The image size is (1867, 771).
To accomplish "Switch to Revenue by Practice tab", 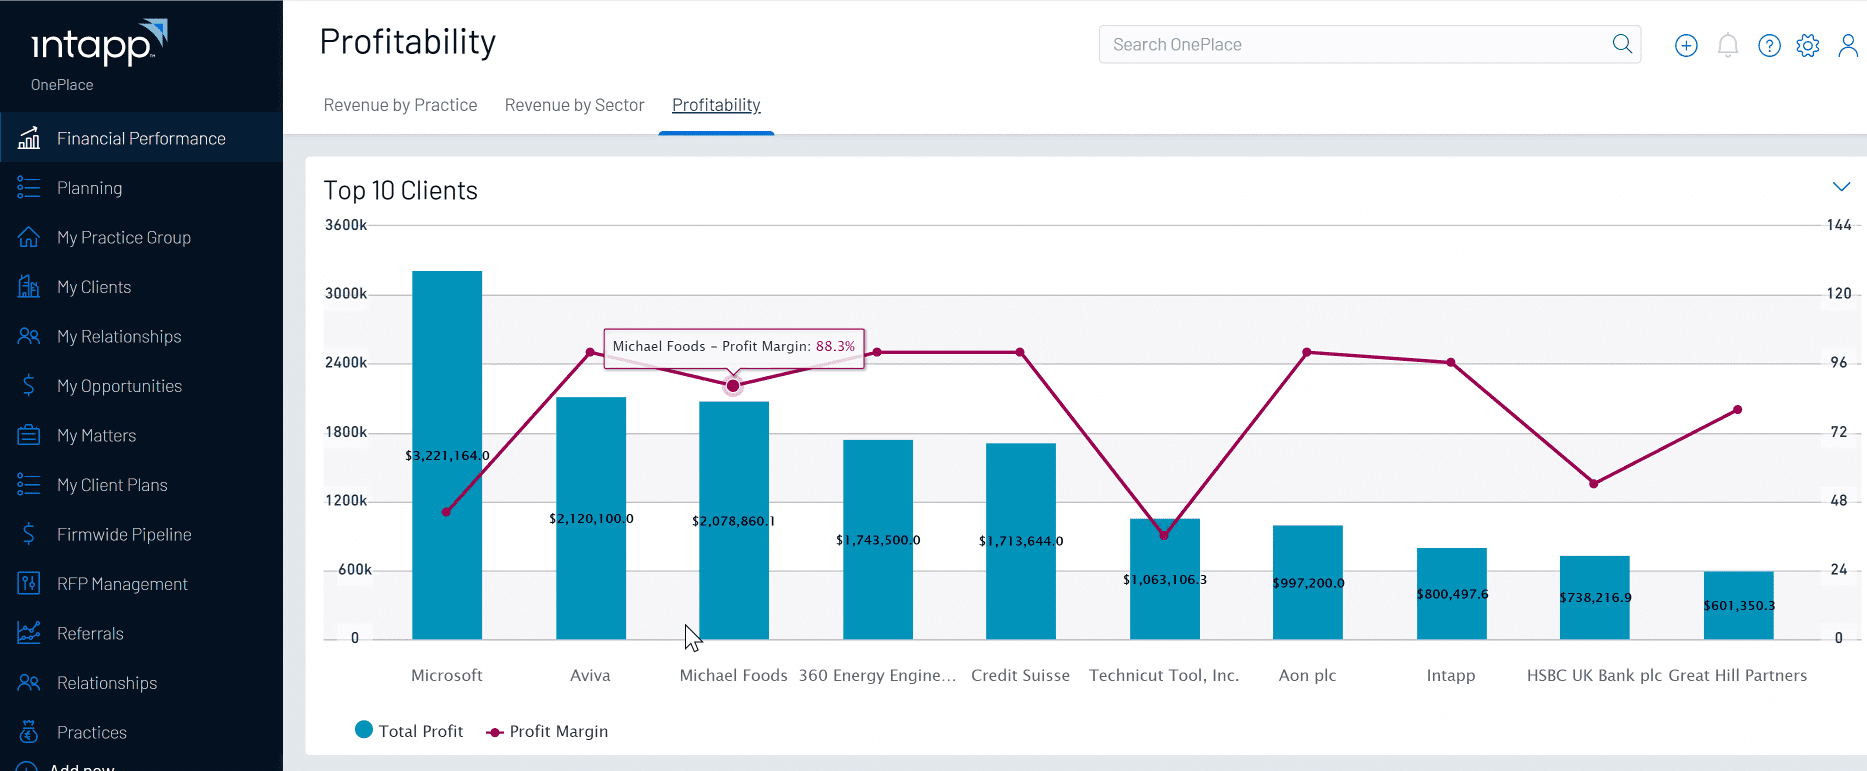I will point(400,105).
